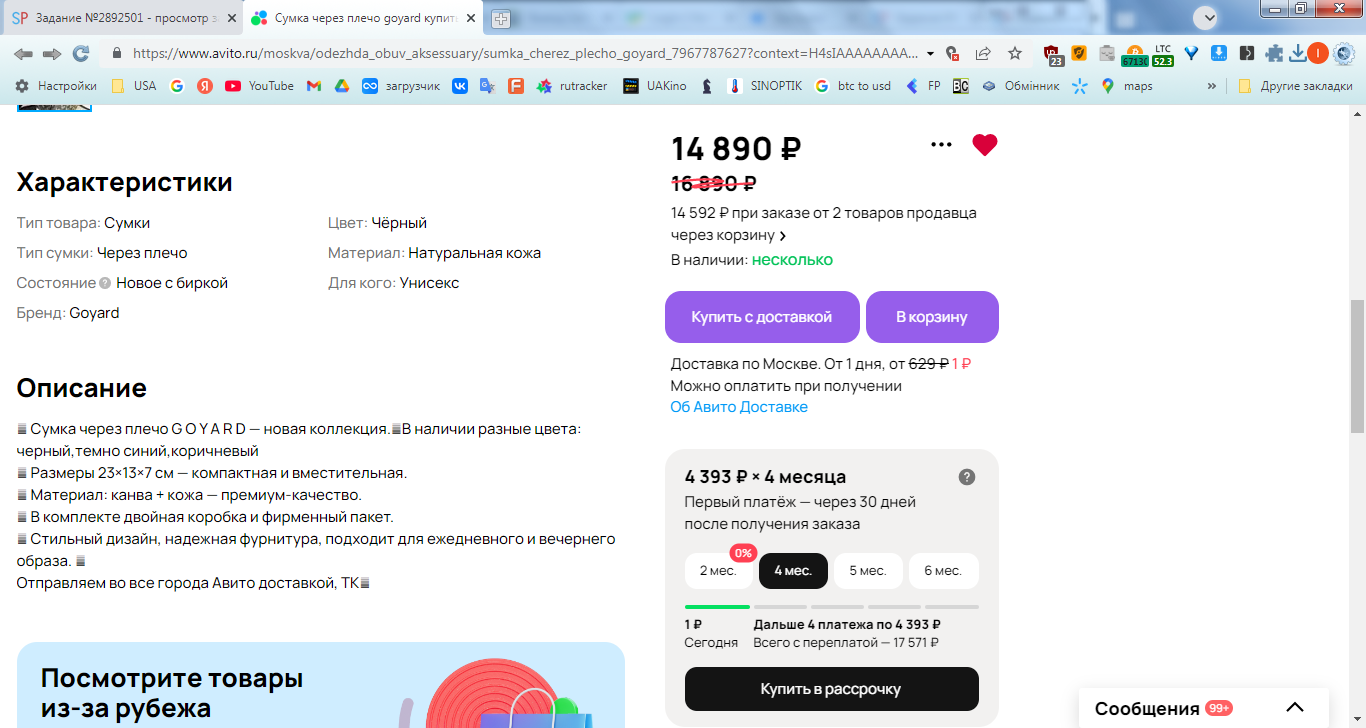1366x728 pixels.
Task: Open the three-dot listing options menu
Action: pyautogui.click(x=941, y=145)
